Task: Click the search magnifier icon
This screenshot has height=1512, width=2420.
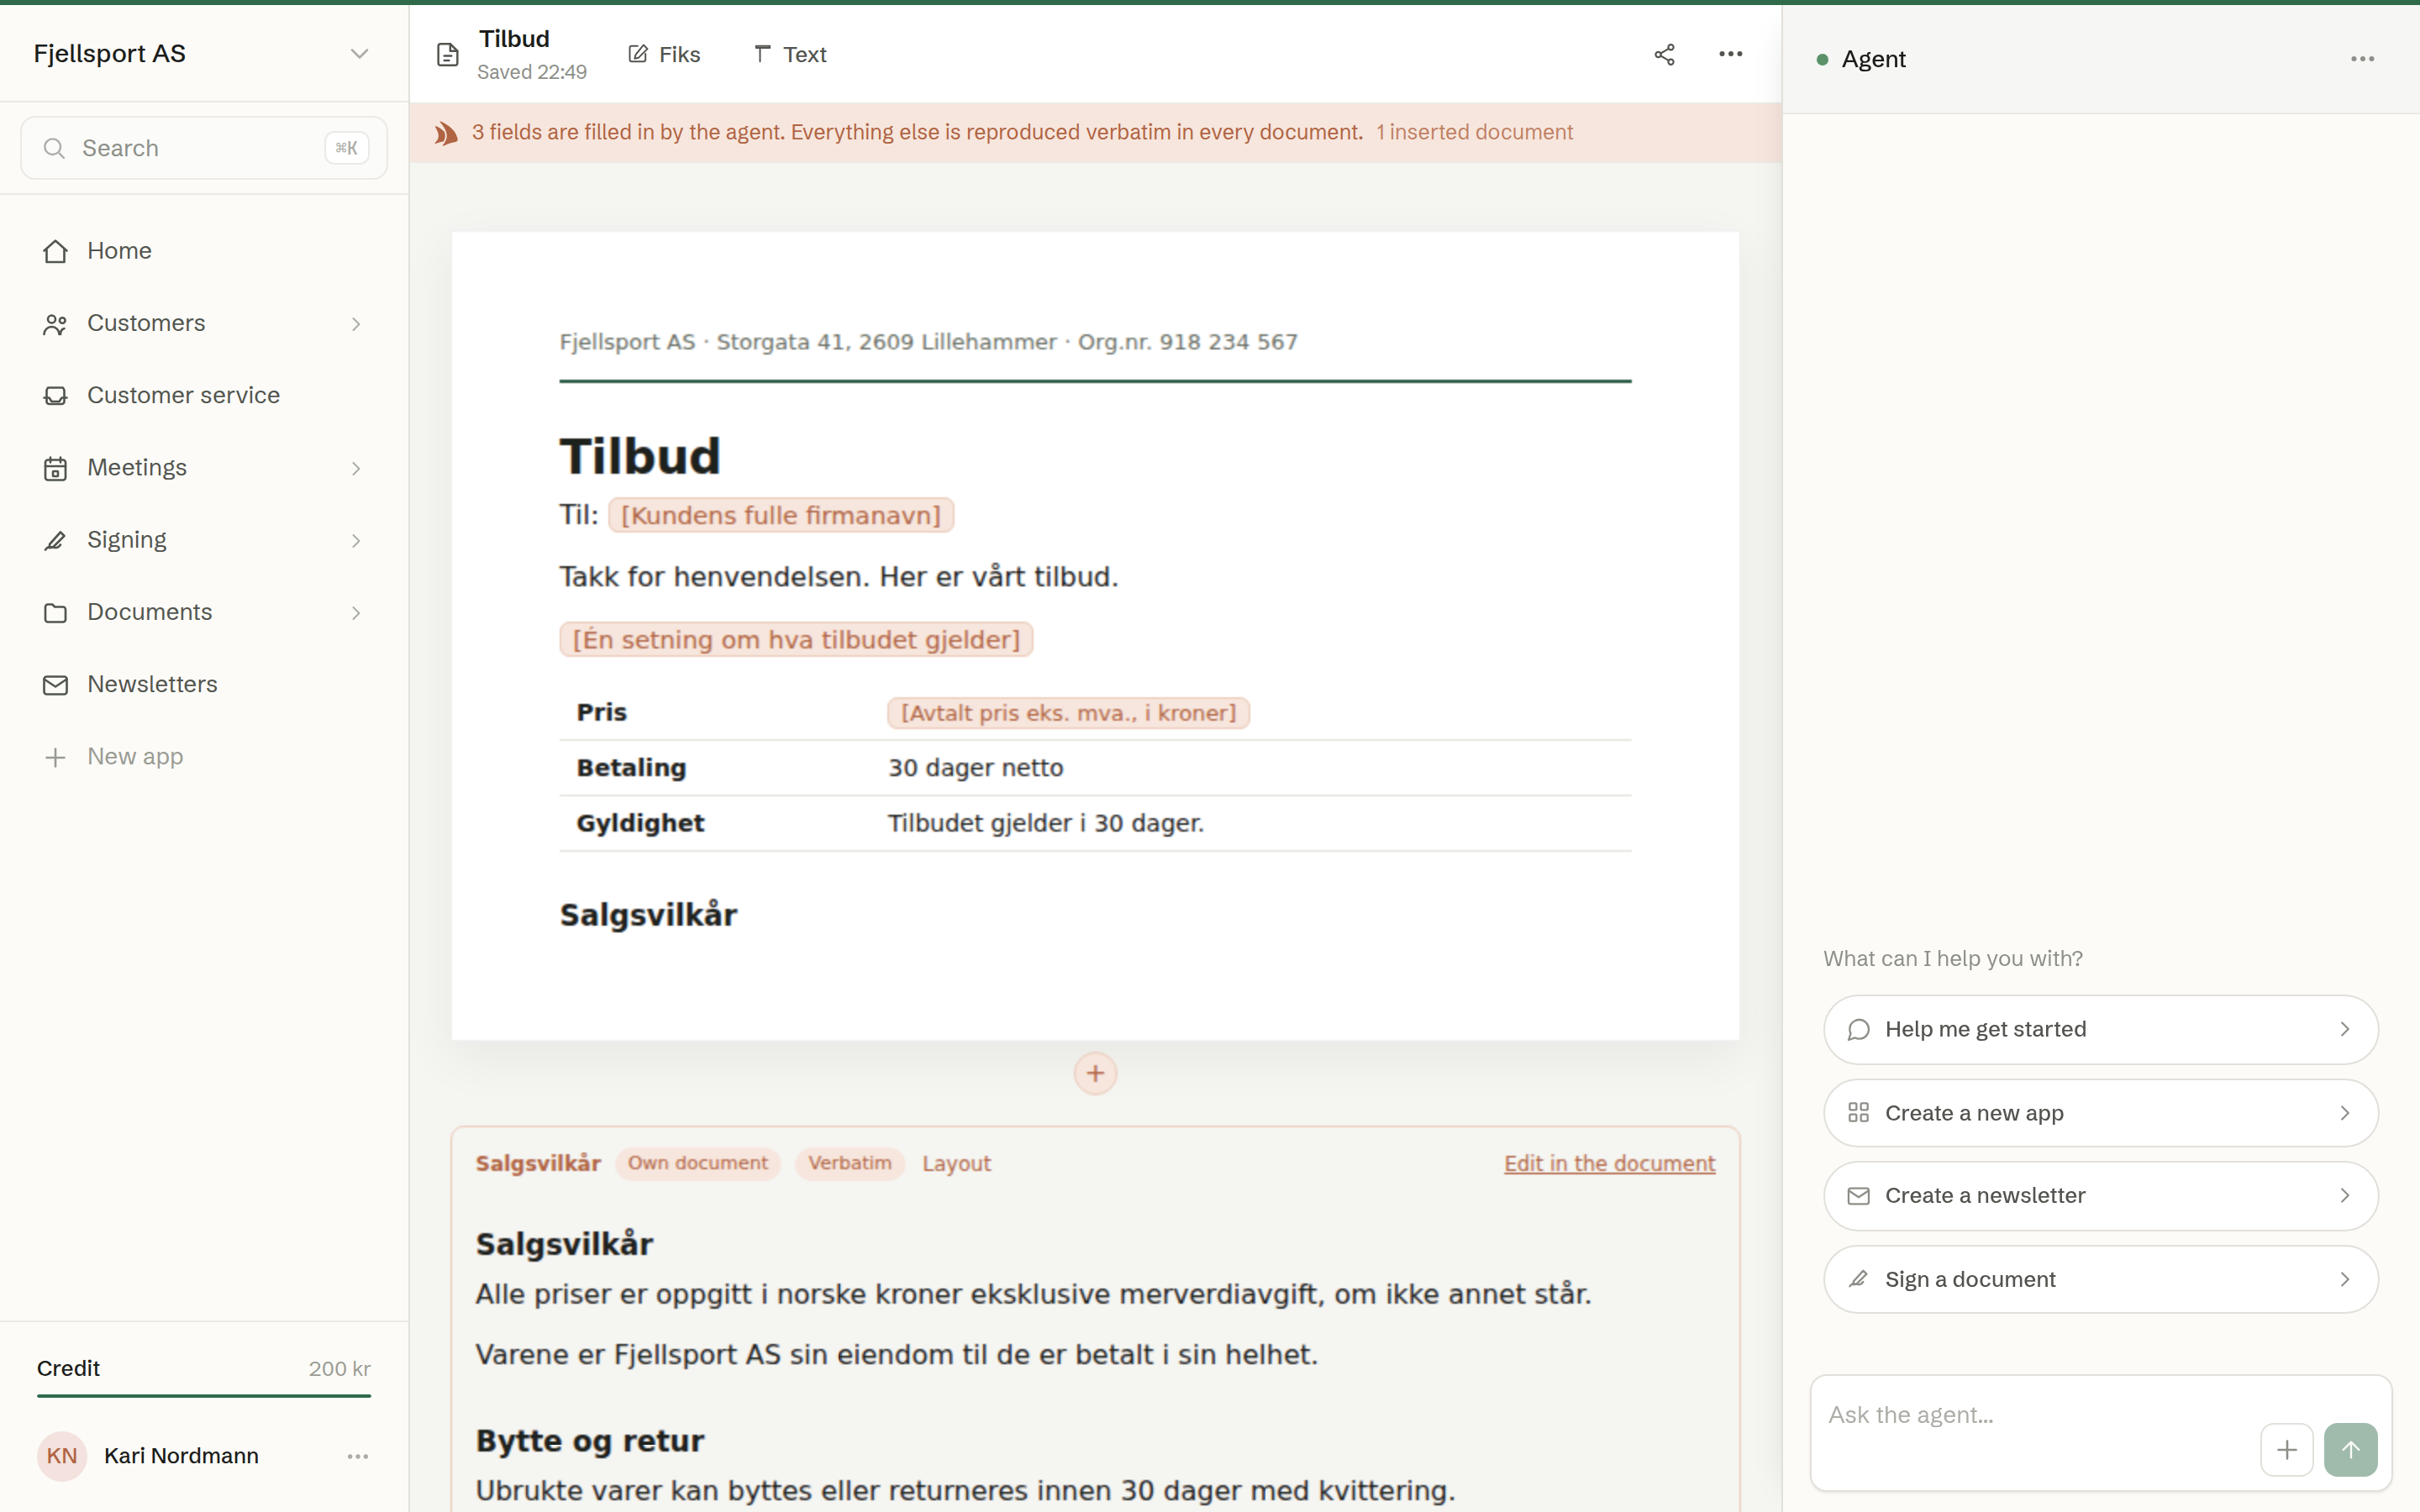Action: click(54, 148)
